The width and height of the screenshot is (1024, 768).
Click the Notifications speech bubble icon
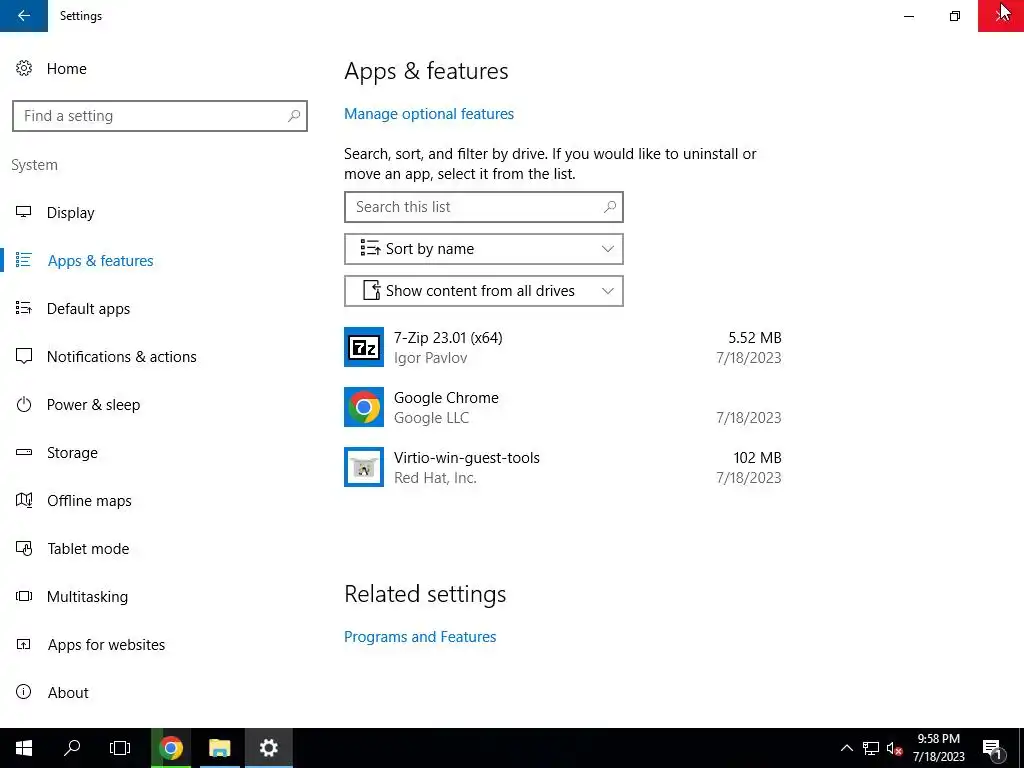pos(24,356)
